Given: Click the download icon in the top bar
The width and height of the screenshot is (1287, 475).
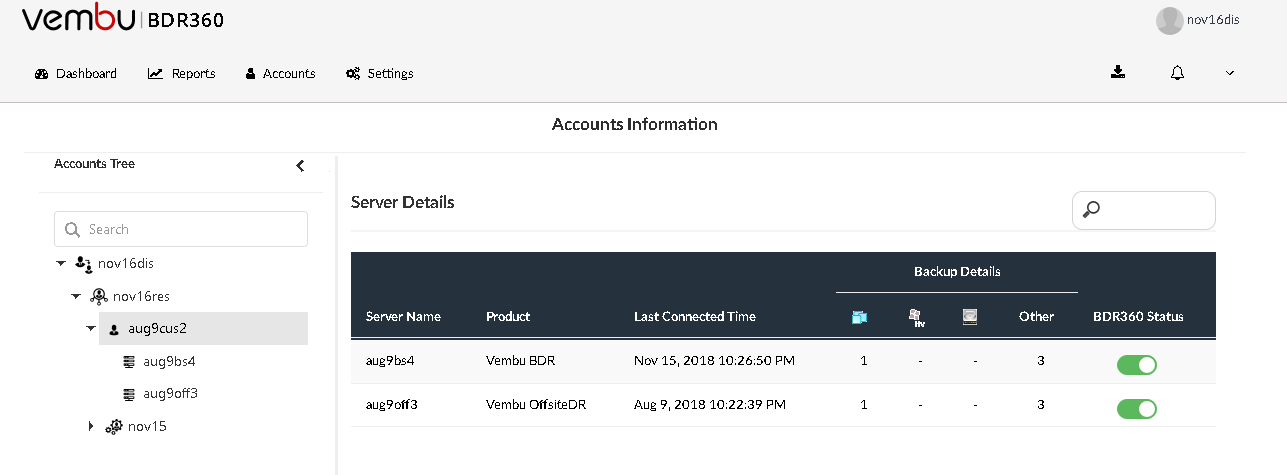Looking at the screenshot, I should click(1118, 72).
